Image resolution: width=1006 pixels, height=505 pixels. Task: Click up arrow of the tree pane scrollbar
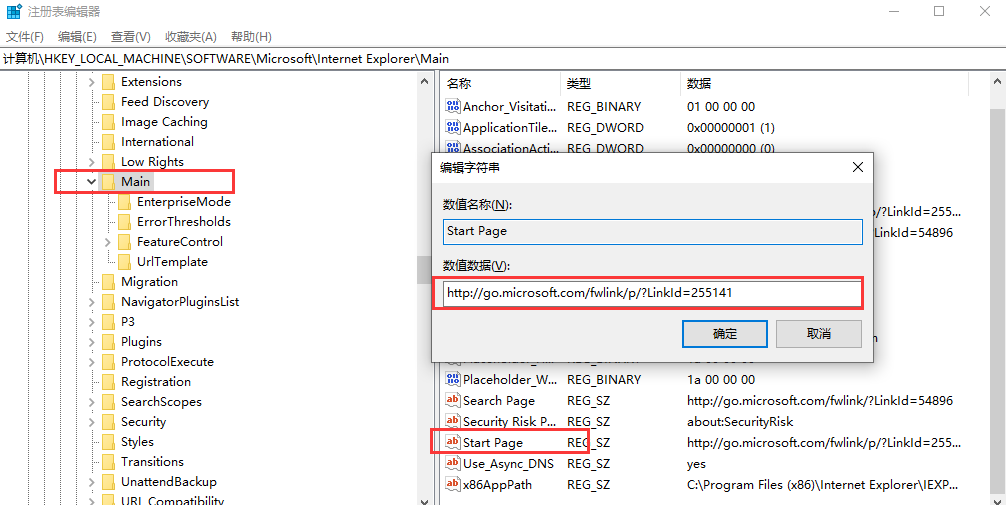point(424,81)
